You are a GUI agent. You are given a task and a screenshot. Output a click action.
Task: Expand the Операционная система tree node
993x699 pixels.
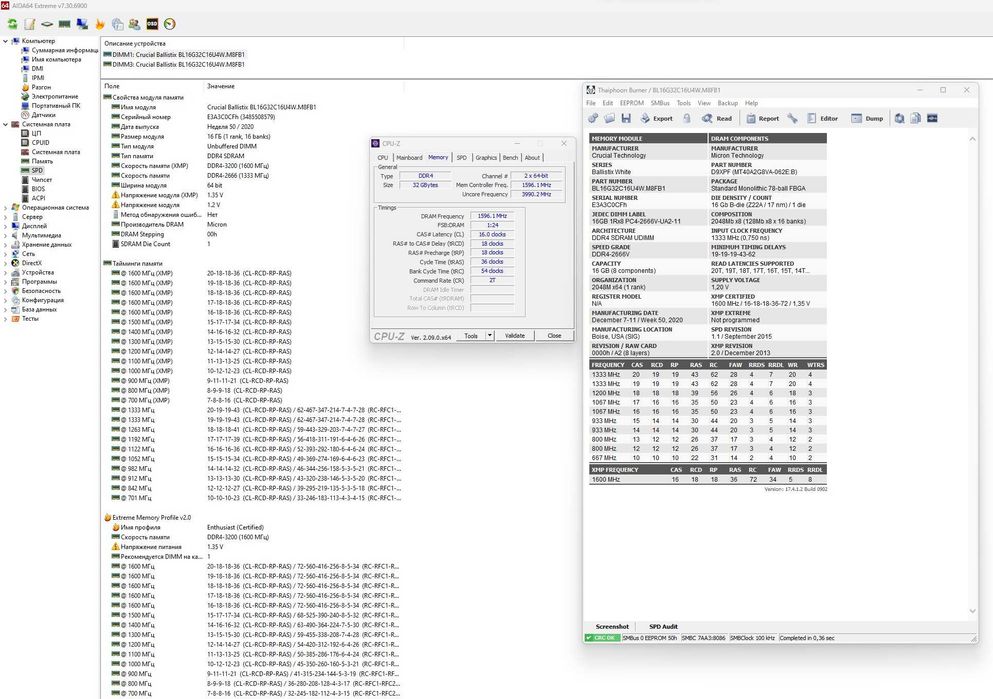(5, 207)
